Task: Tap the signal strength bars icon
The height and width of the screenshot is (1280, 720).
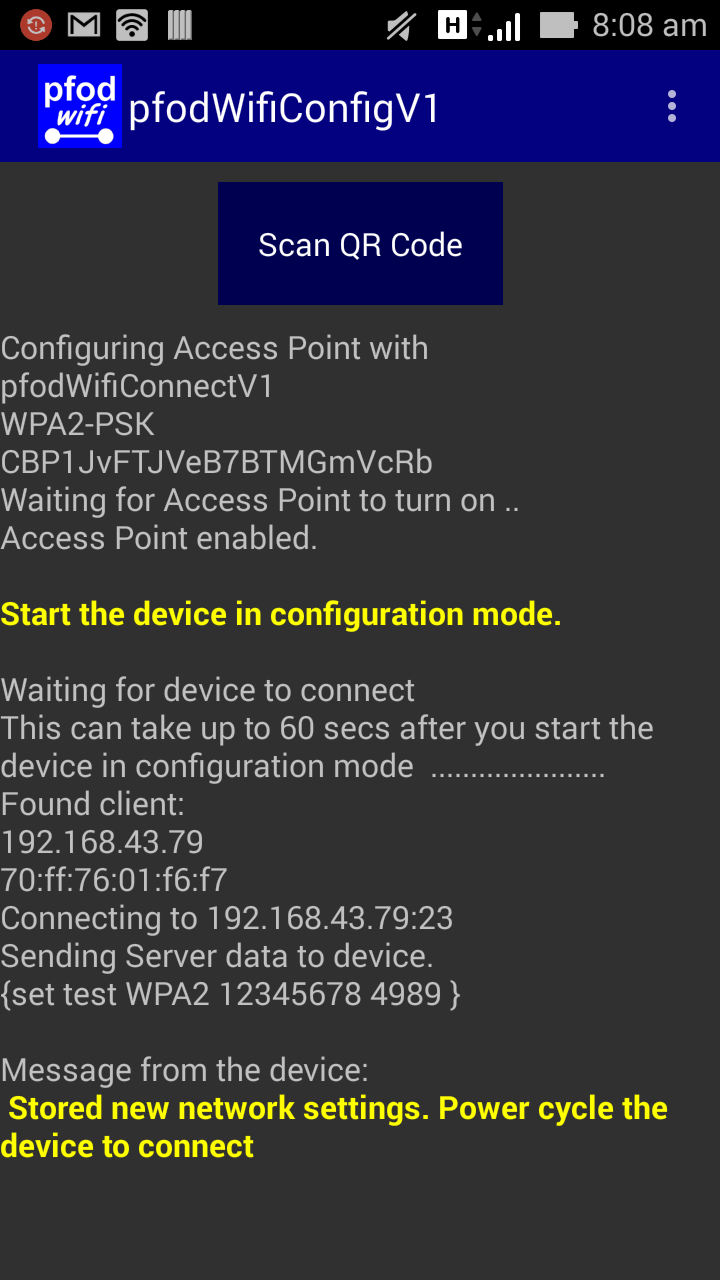Action: point(504,26)
